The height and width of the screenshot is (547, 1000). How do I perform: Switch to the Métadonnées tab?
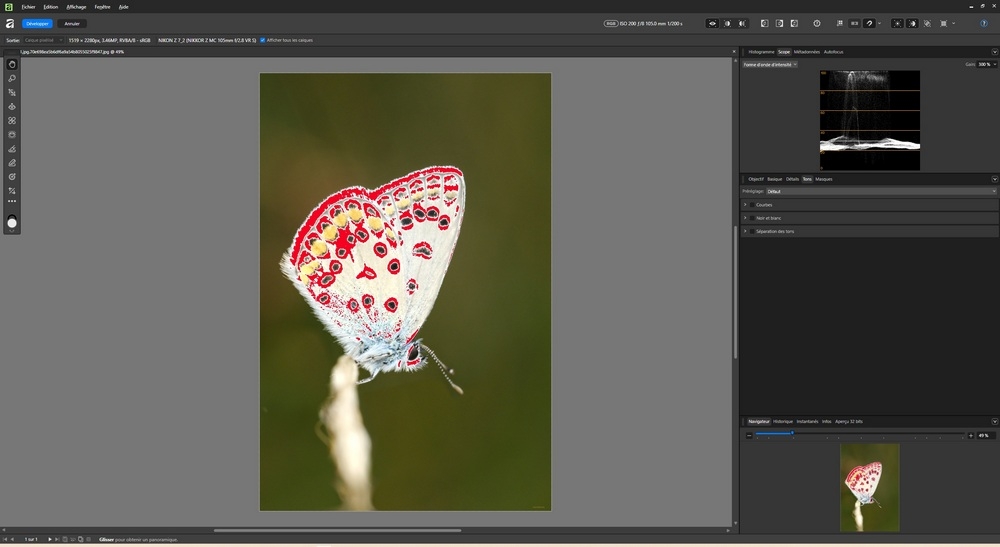[807, 52]
